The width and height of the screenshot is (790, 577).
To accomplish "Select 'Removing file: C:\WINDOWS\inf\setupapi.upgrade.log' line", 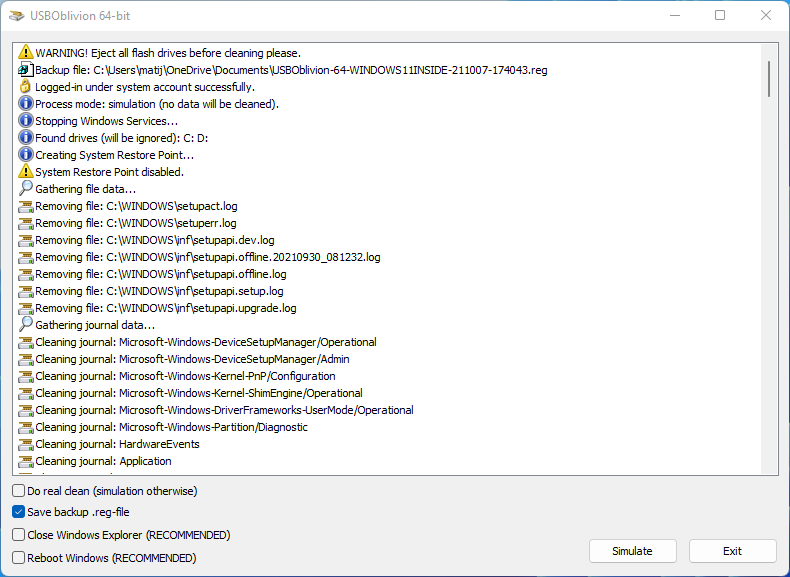I will [x=166, y=308].
